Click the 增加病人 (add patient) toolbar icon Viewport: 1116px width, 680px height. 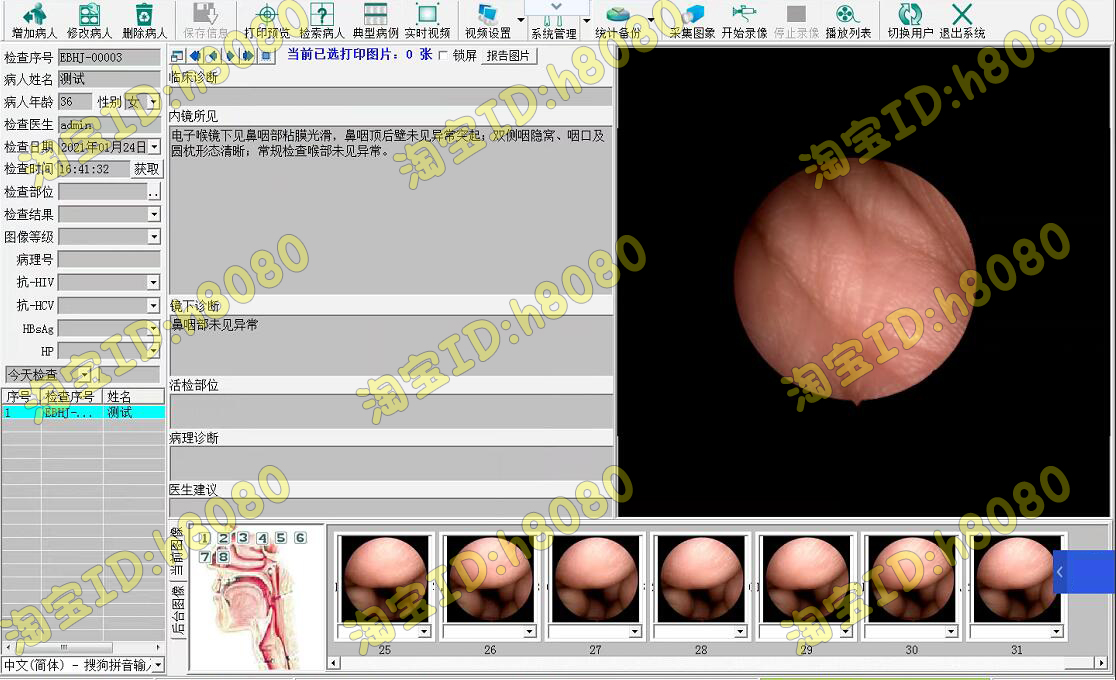[33, 20]
